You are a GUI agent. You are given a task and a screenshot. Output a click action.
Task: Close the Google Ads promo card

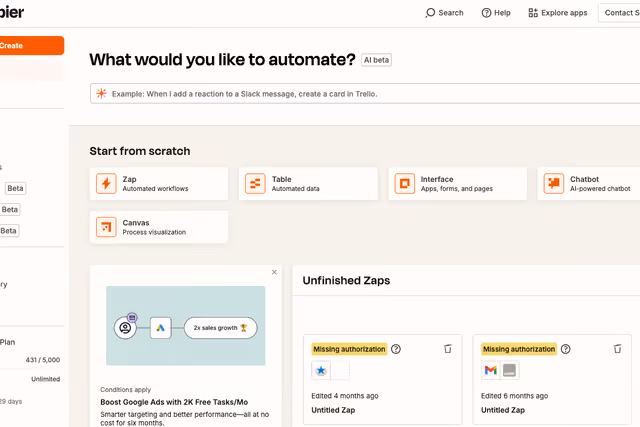274,272
